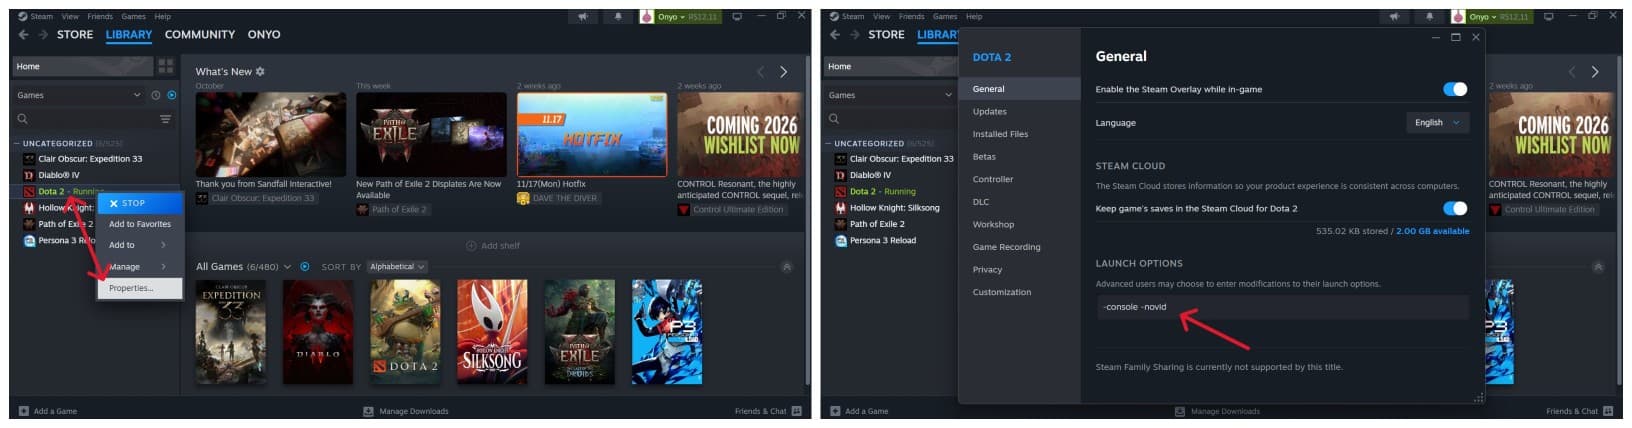Choose Add to Favorites in context menu

140,224
